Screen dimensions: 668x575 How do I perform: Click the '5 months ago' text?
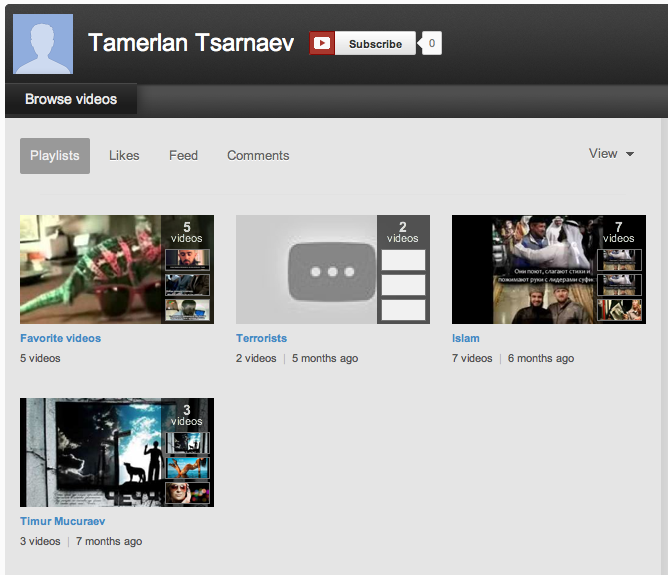point(325,359)
